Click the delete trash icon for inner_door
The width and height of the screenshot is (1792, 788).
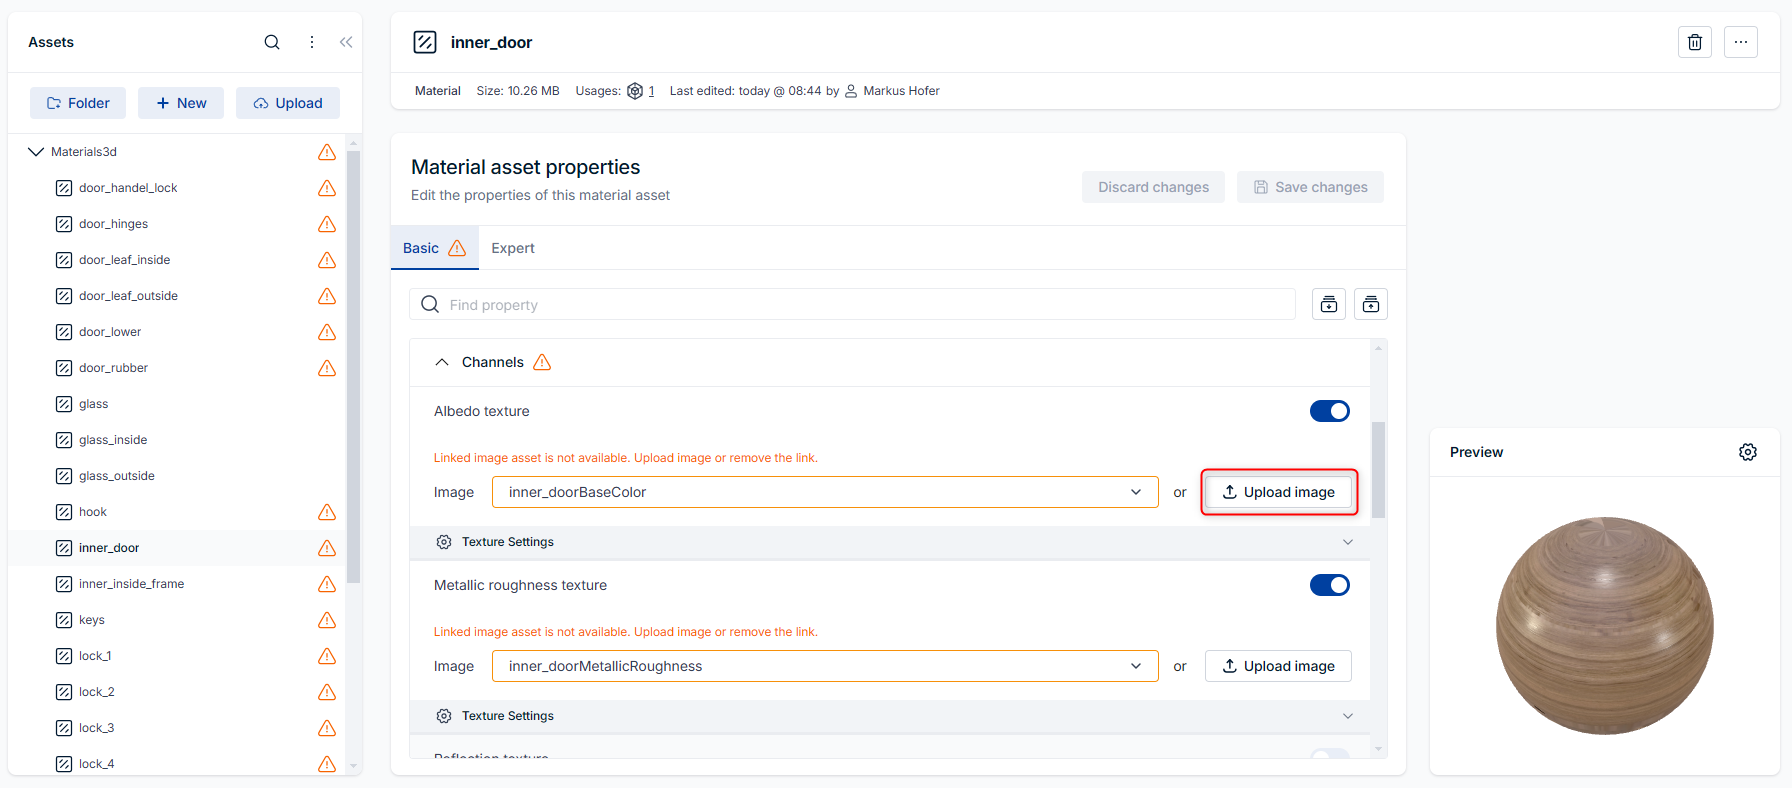click(1694, 42)
